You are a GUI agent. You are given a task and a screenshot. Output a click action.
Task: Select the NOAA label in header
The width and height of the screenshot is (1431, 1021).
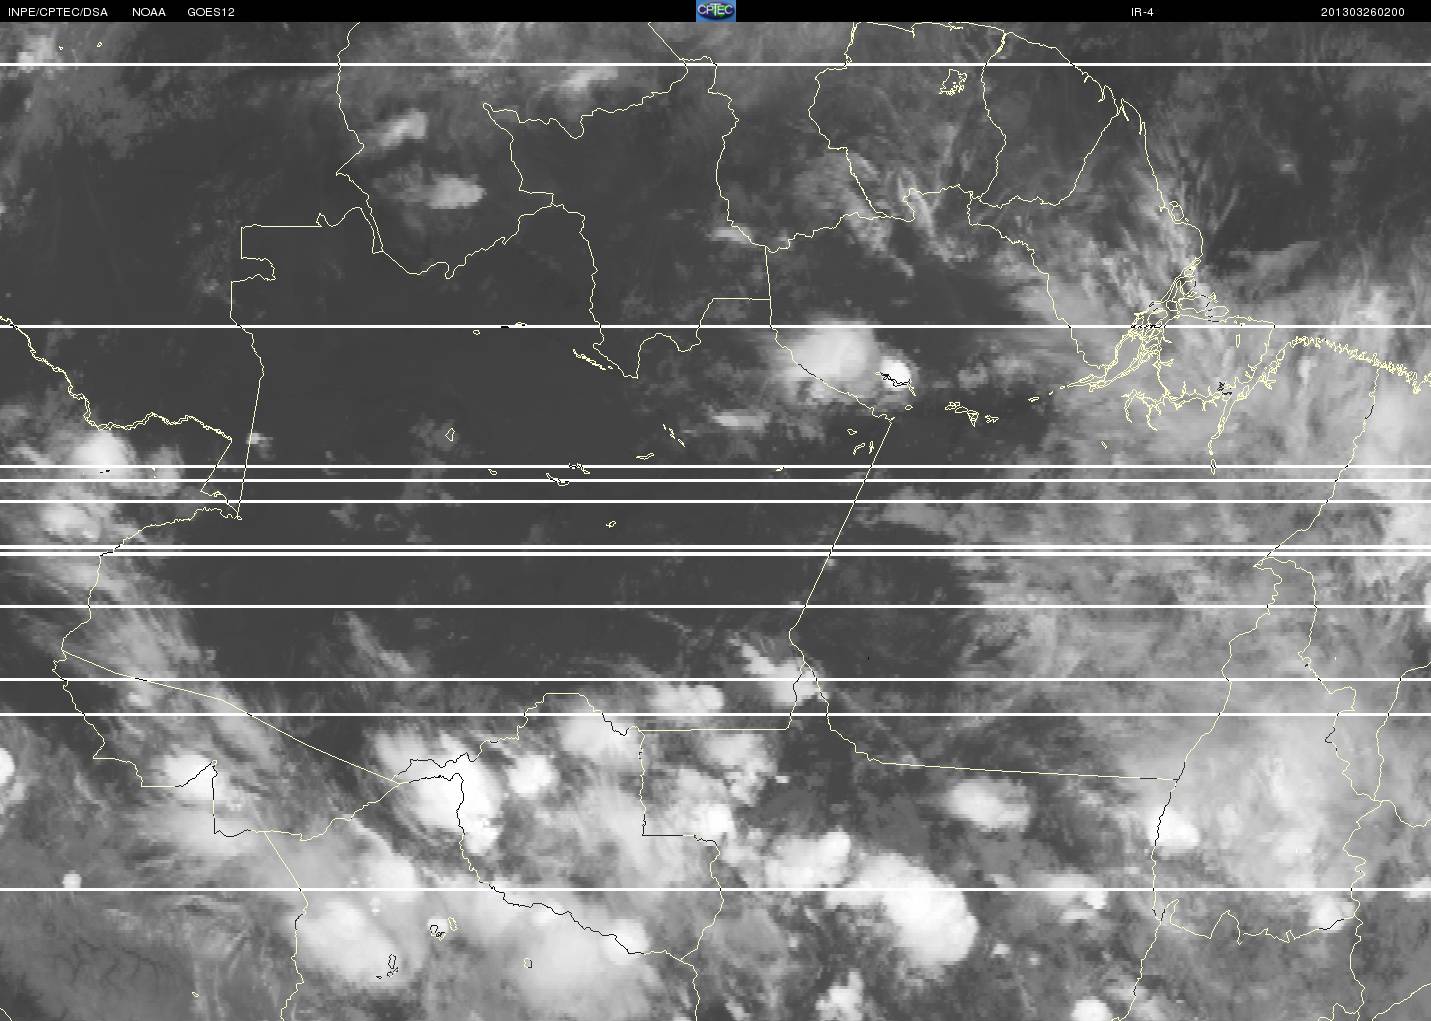click(149, 12)
